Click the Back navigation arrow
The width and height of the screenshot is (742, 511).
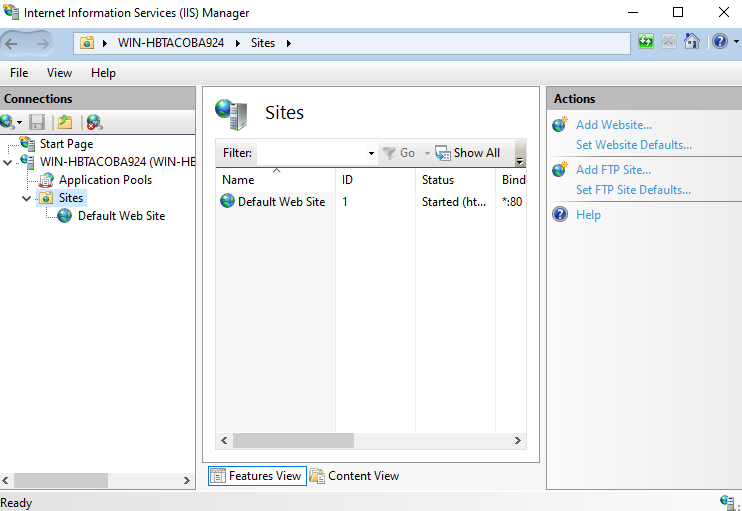11,44
